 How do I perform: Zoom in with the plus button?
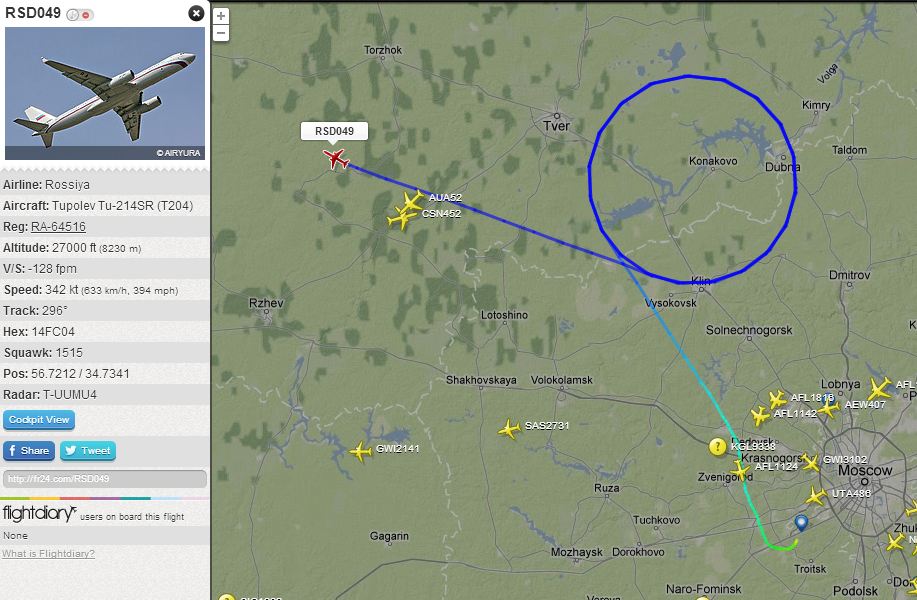pos(220,16)
